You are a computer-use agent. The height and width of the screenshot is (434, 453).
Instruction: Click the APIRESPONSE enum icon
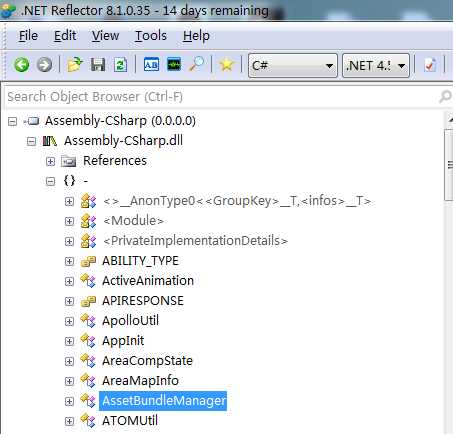pos(88,301)
